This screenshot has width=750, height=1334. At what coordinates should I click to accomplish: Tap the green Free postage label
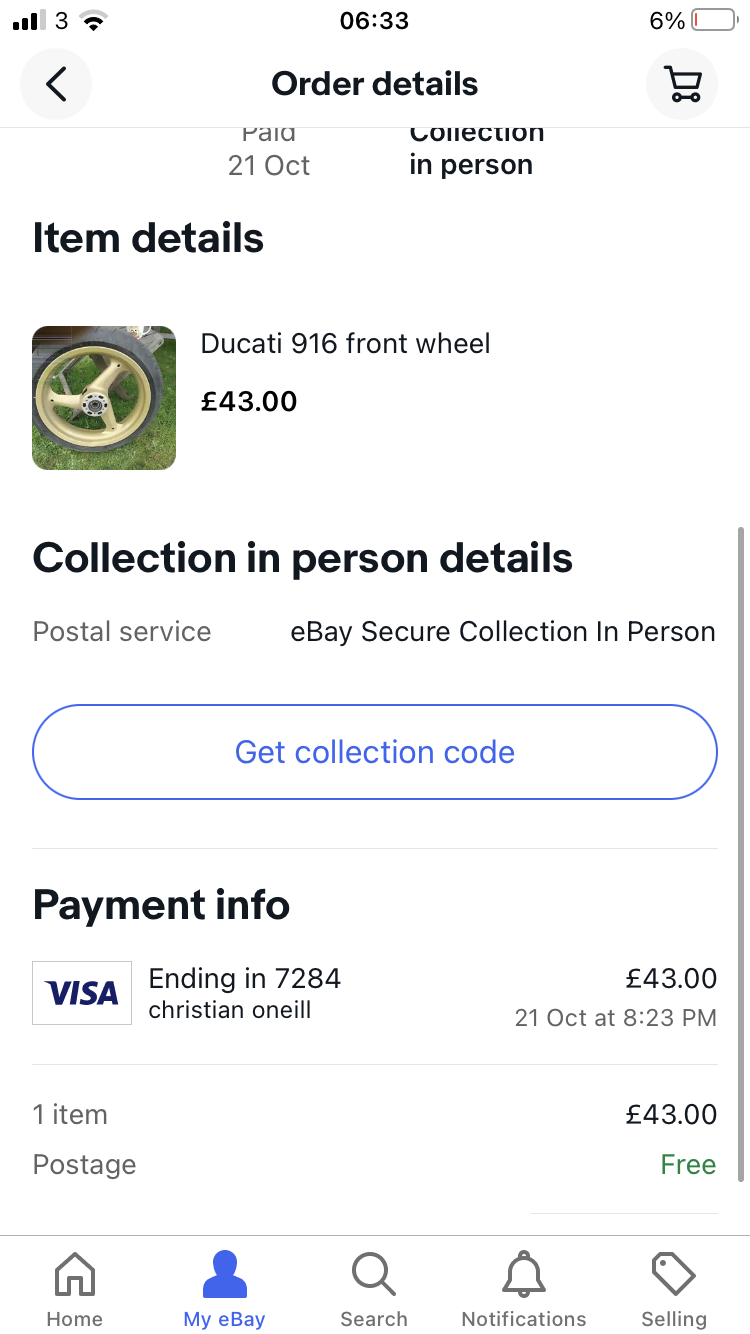(x=688, y=1165)
